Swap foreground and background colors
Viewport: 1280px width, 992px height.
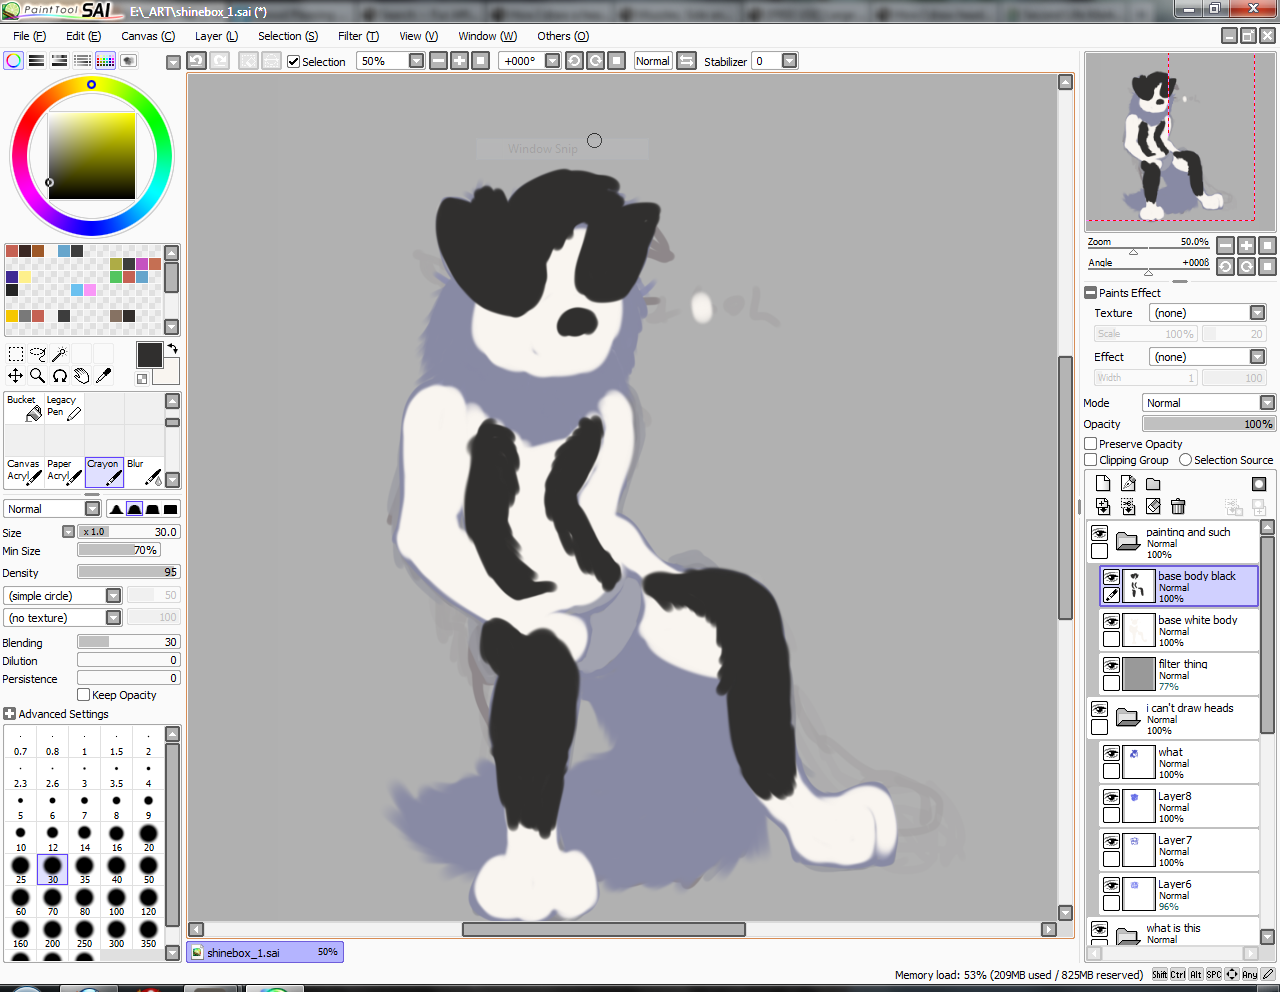172,349
